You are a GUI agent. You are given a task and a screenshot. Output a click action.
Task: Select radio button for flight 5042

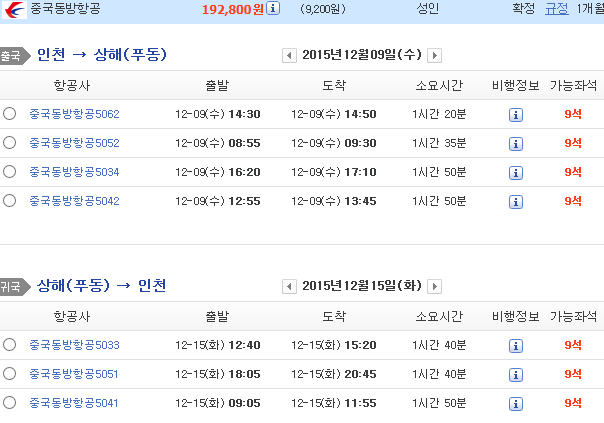pos(9,200)
